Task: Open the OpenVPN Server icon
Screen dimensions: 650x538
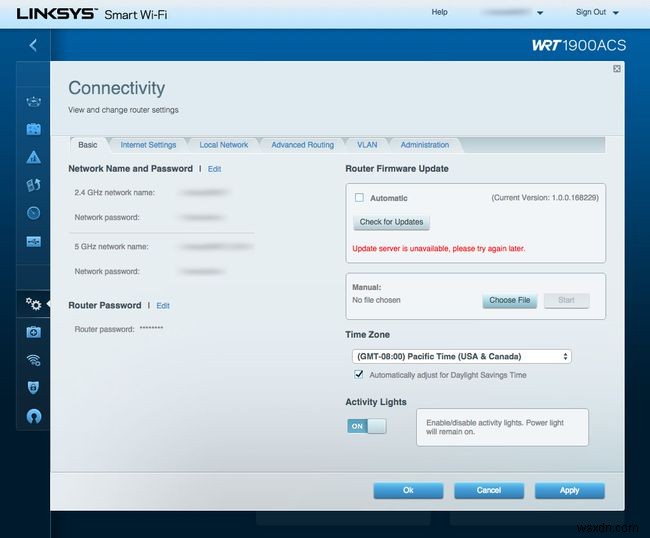Action: point(34,416)
